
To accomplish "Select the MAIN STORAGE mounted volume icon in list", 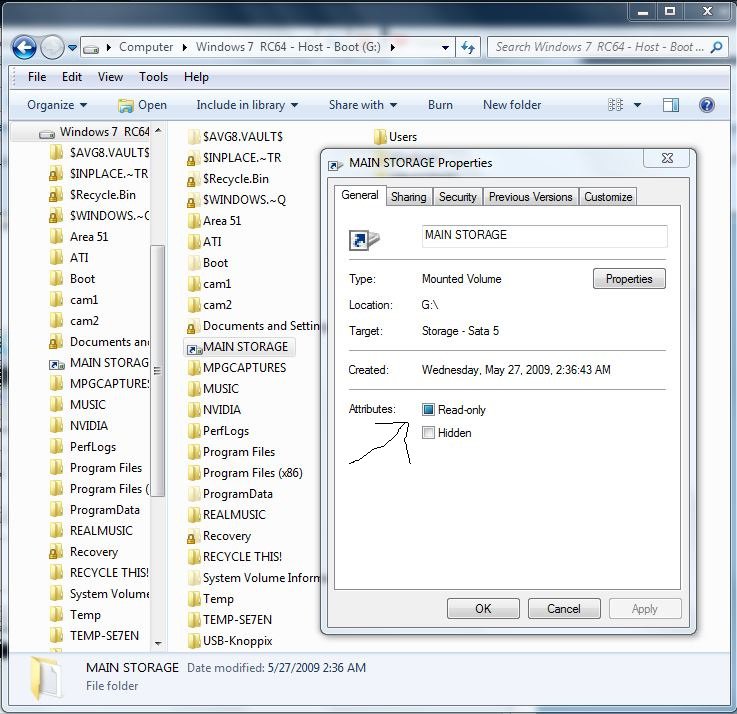I will pyautogui.click(x=194, y=348).
